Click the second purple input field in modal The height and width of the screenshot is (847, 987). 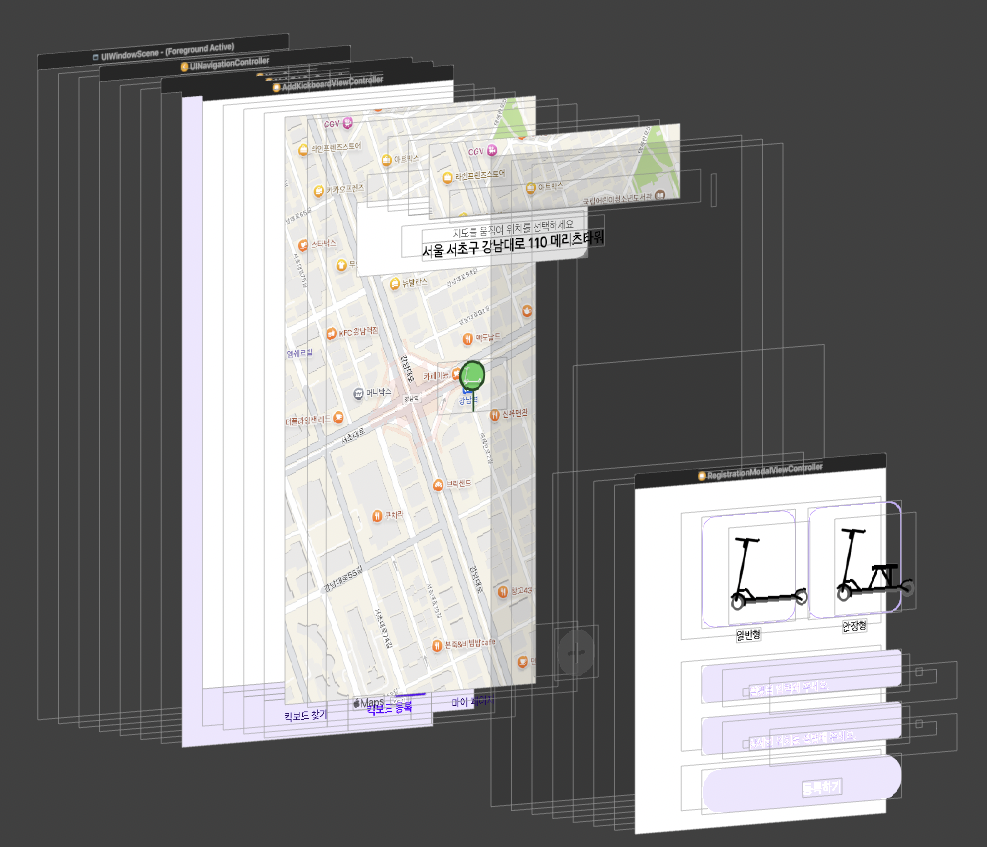click(x=801, y=729)
